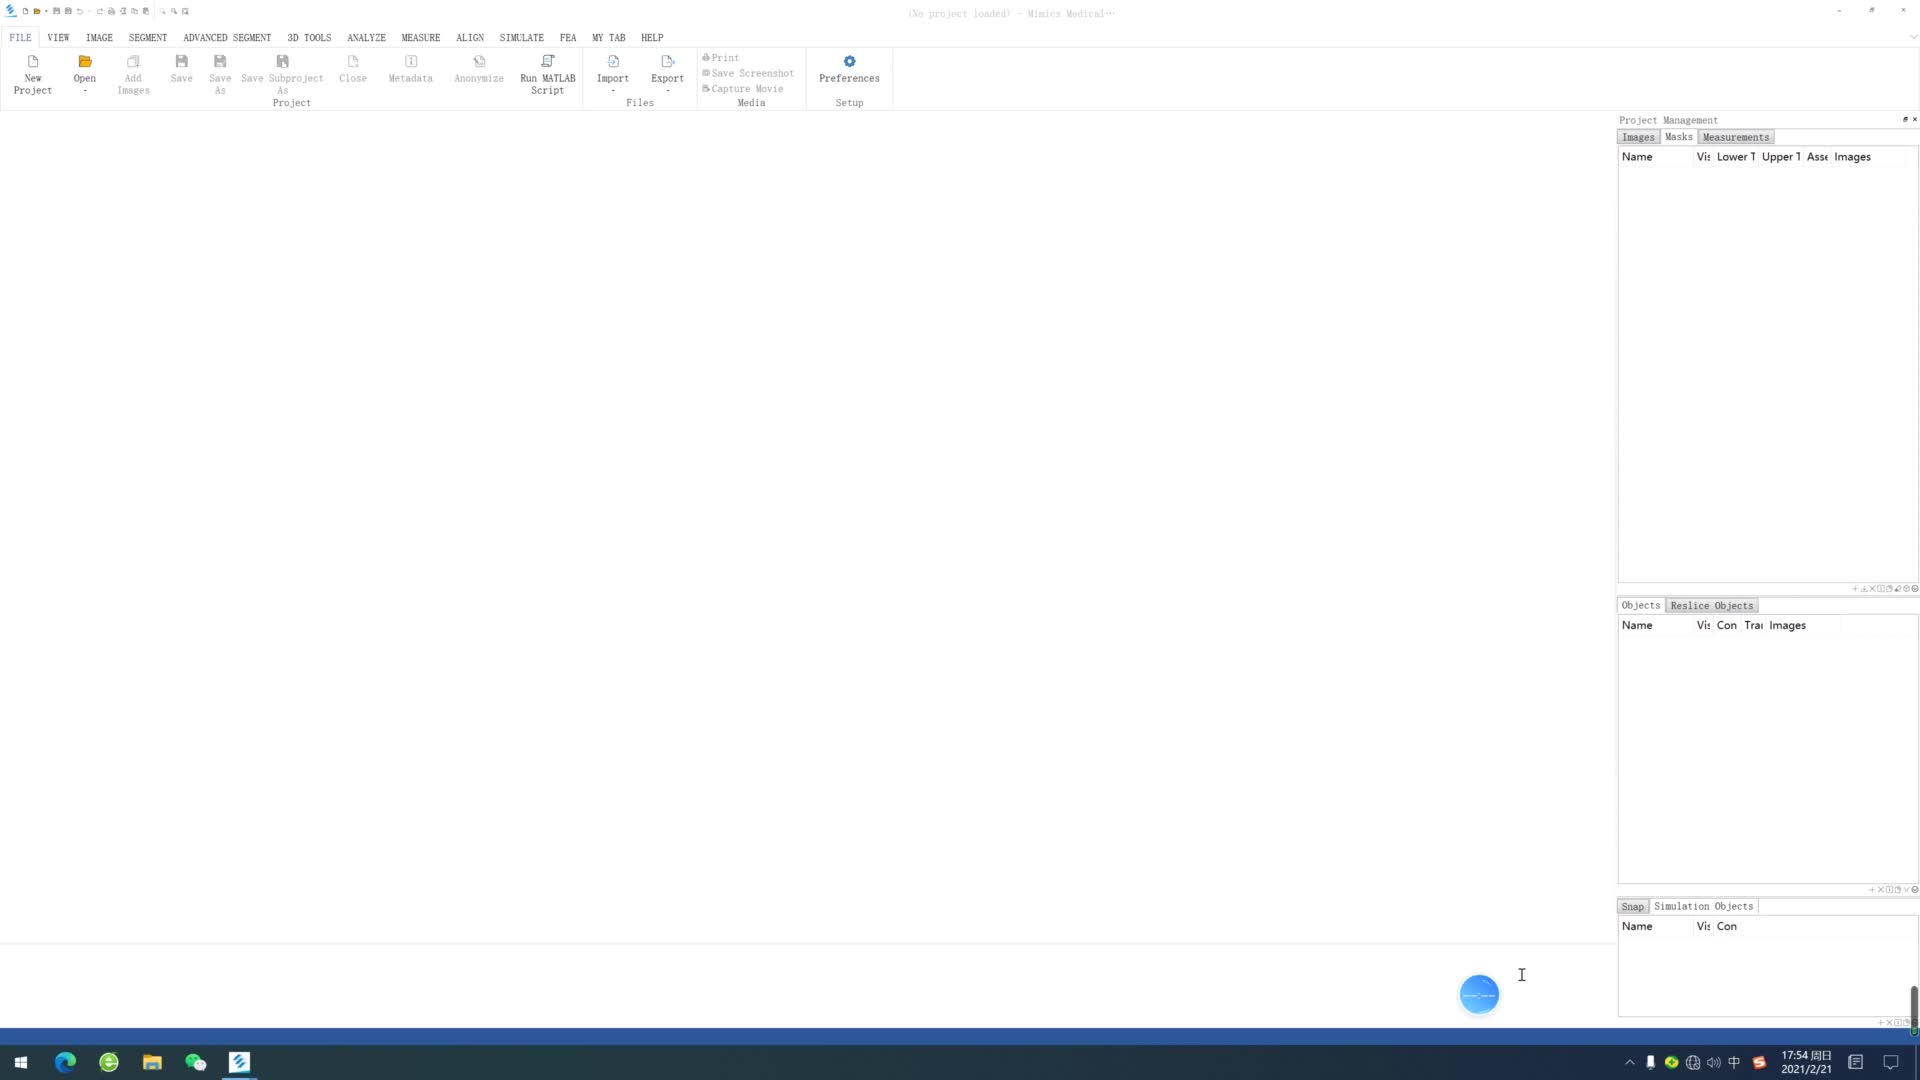Click the quick-access zoom-to-fit icon
Screen dimensions: 1920x1080
[185, 11]
